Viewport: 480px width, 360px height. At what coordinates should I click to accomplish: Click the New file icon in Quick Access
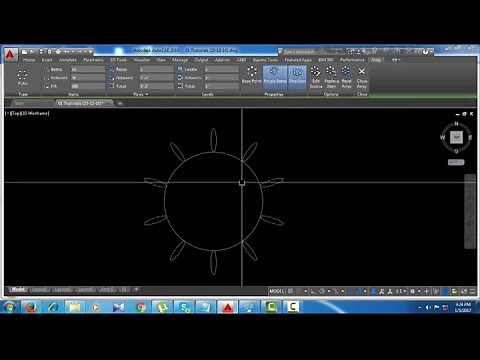click(24, 52)
